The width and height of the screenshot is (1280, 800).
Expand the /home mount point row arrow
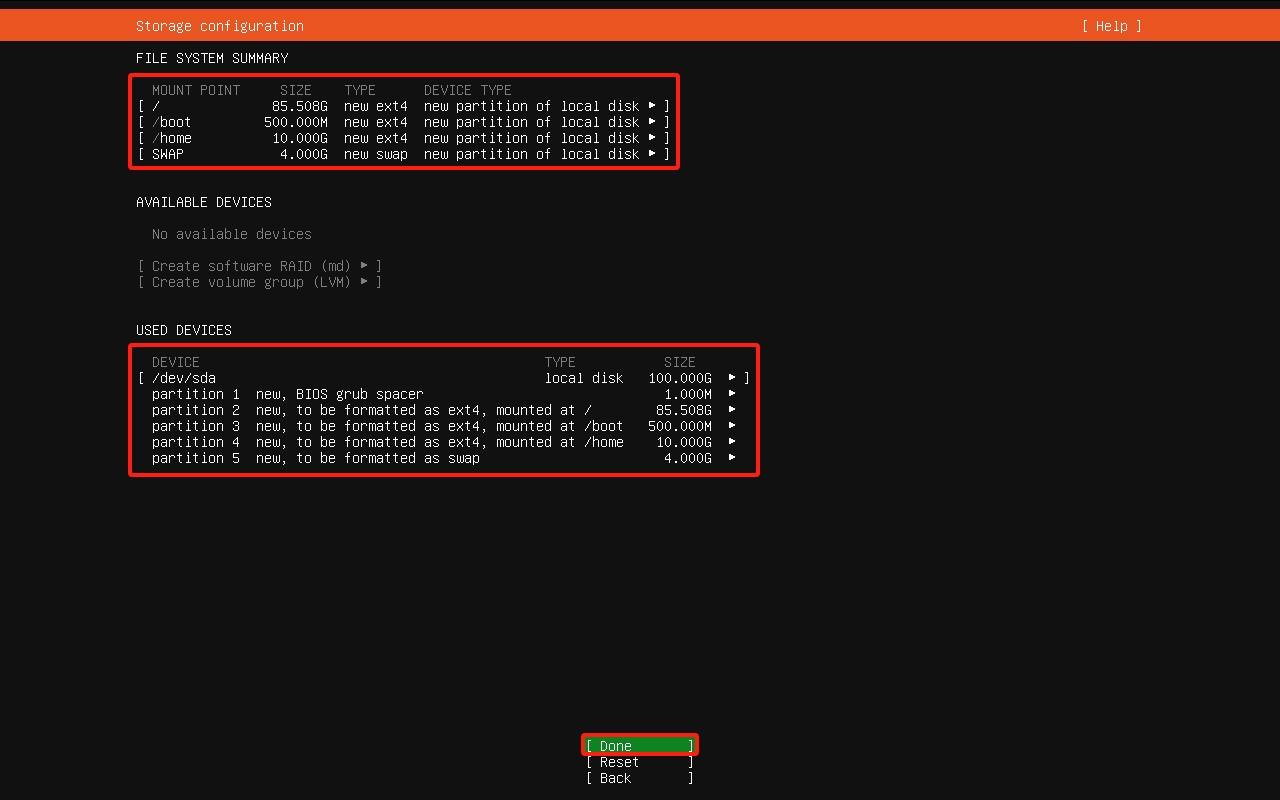[652, 137]
